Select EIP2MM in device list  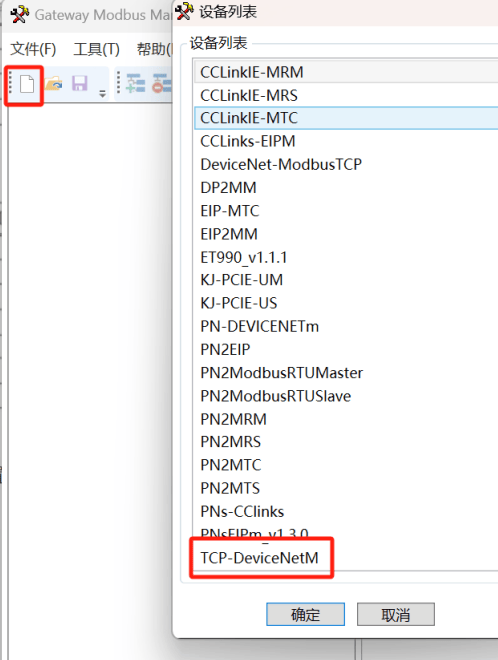(346, 234)
